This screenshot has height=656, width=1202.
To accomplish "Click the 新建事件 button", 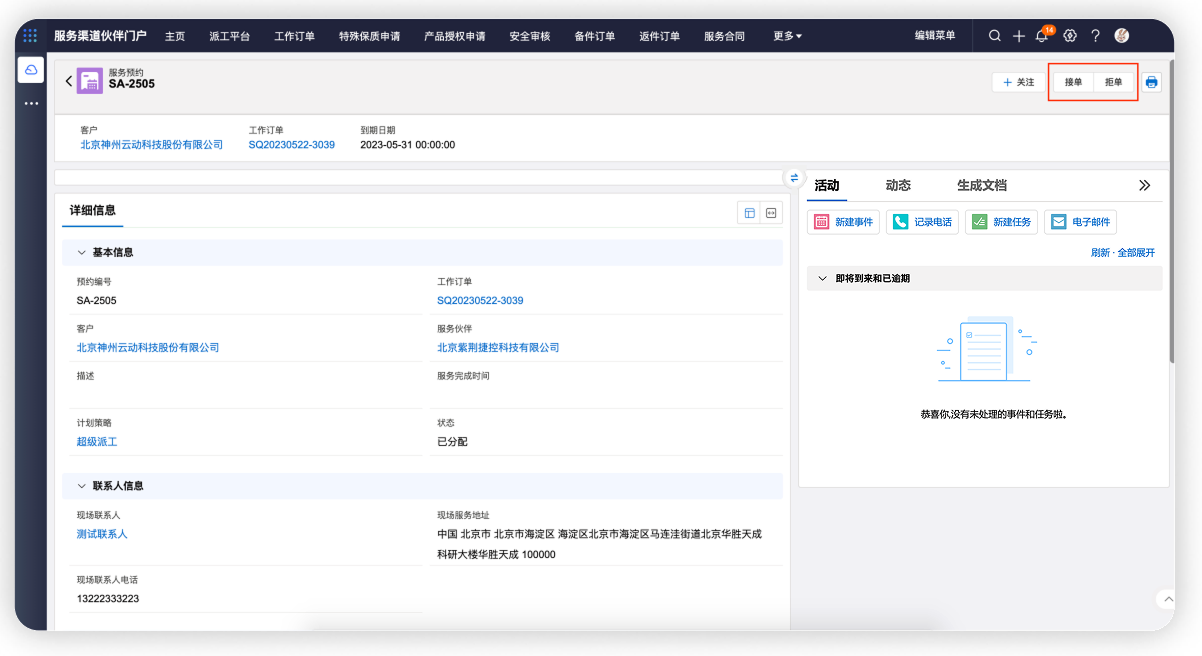I will pos(843,222).
